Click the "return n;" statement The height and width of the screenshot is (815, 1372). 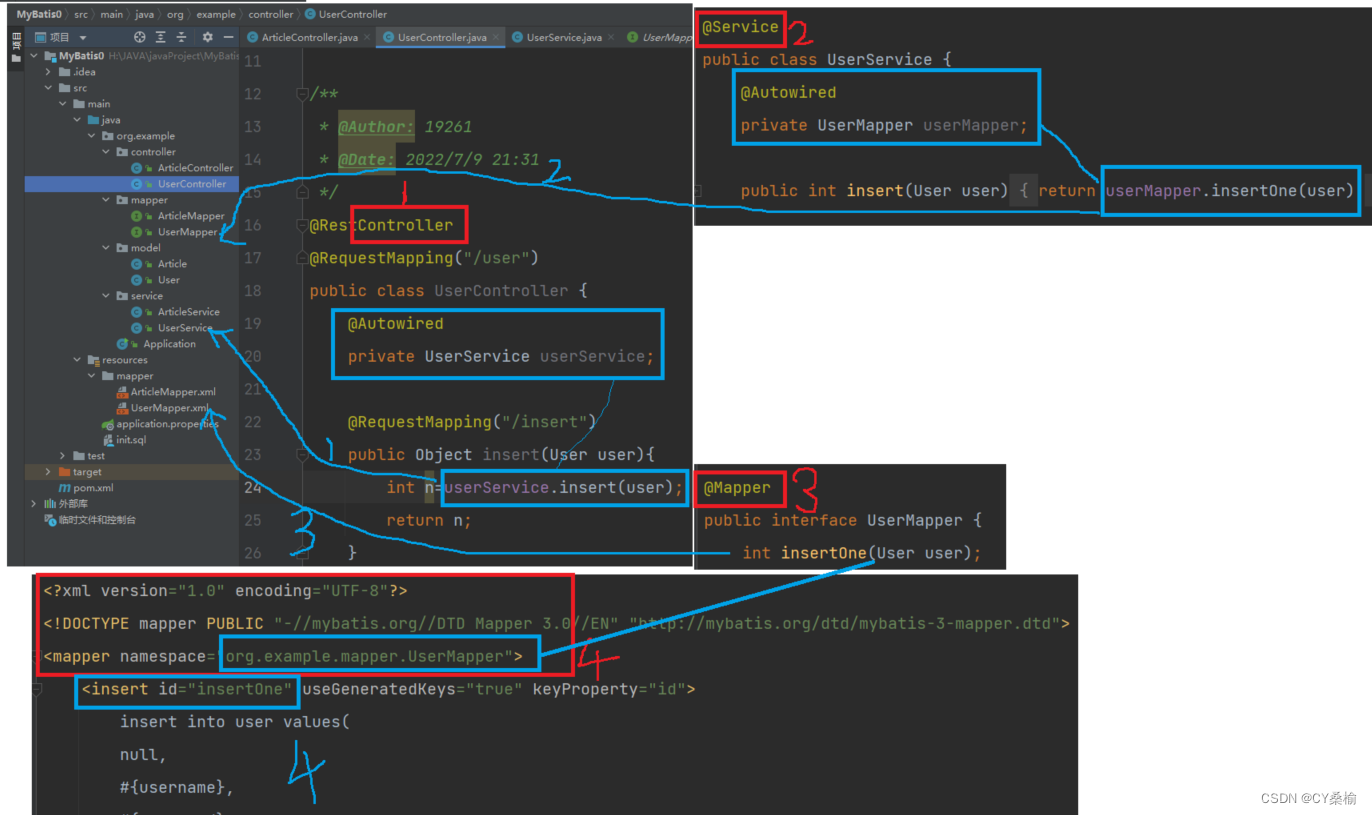(x=429, y=520)
